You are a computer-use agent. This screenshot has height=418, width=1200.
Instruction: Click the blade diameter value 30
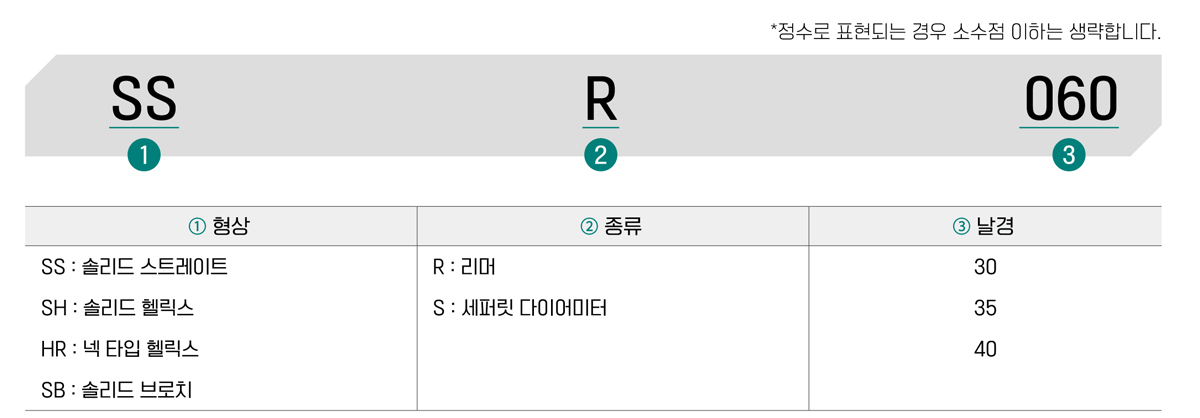pos(985,268)
